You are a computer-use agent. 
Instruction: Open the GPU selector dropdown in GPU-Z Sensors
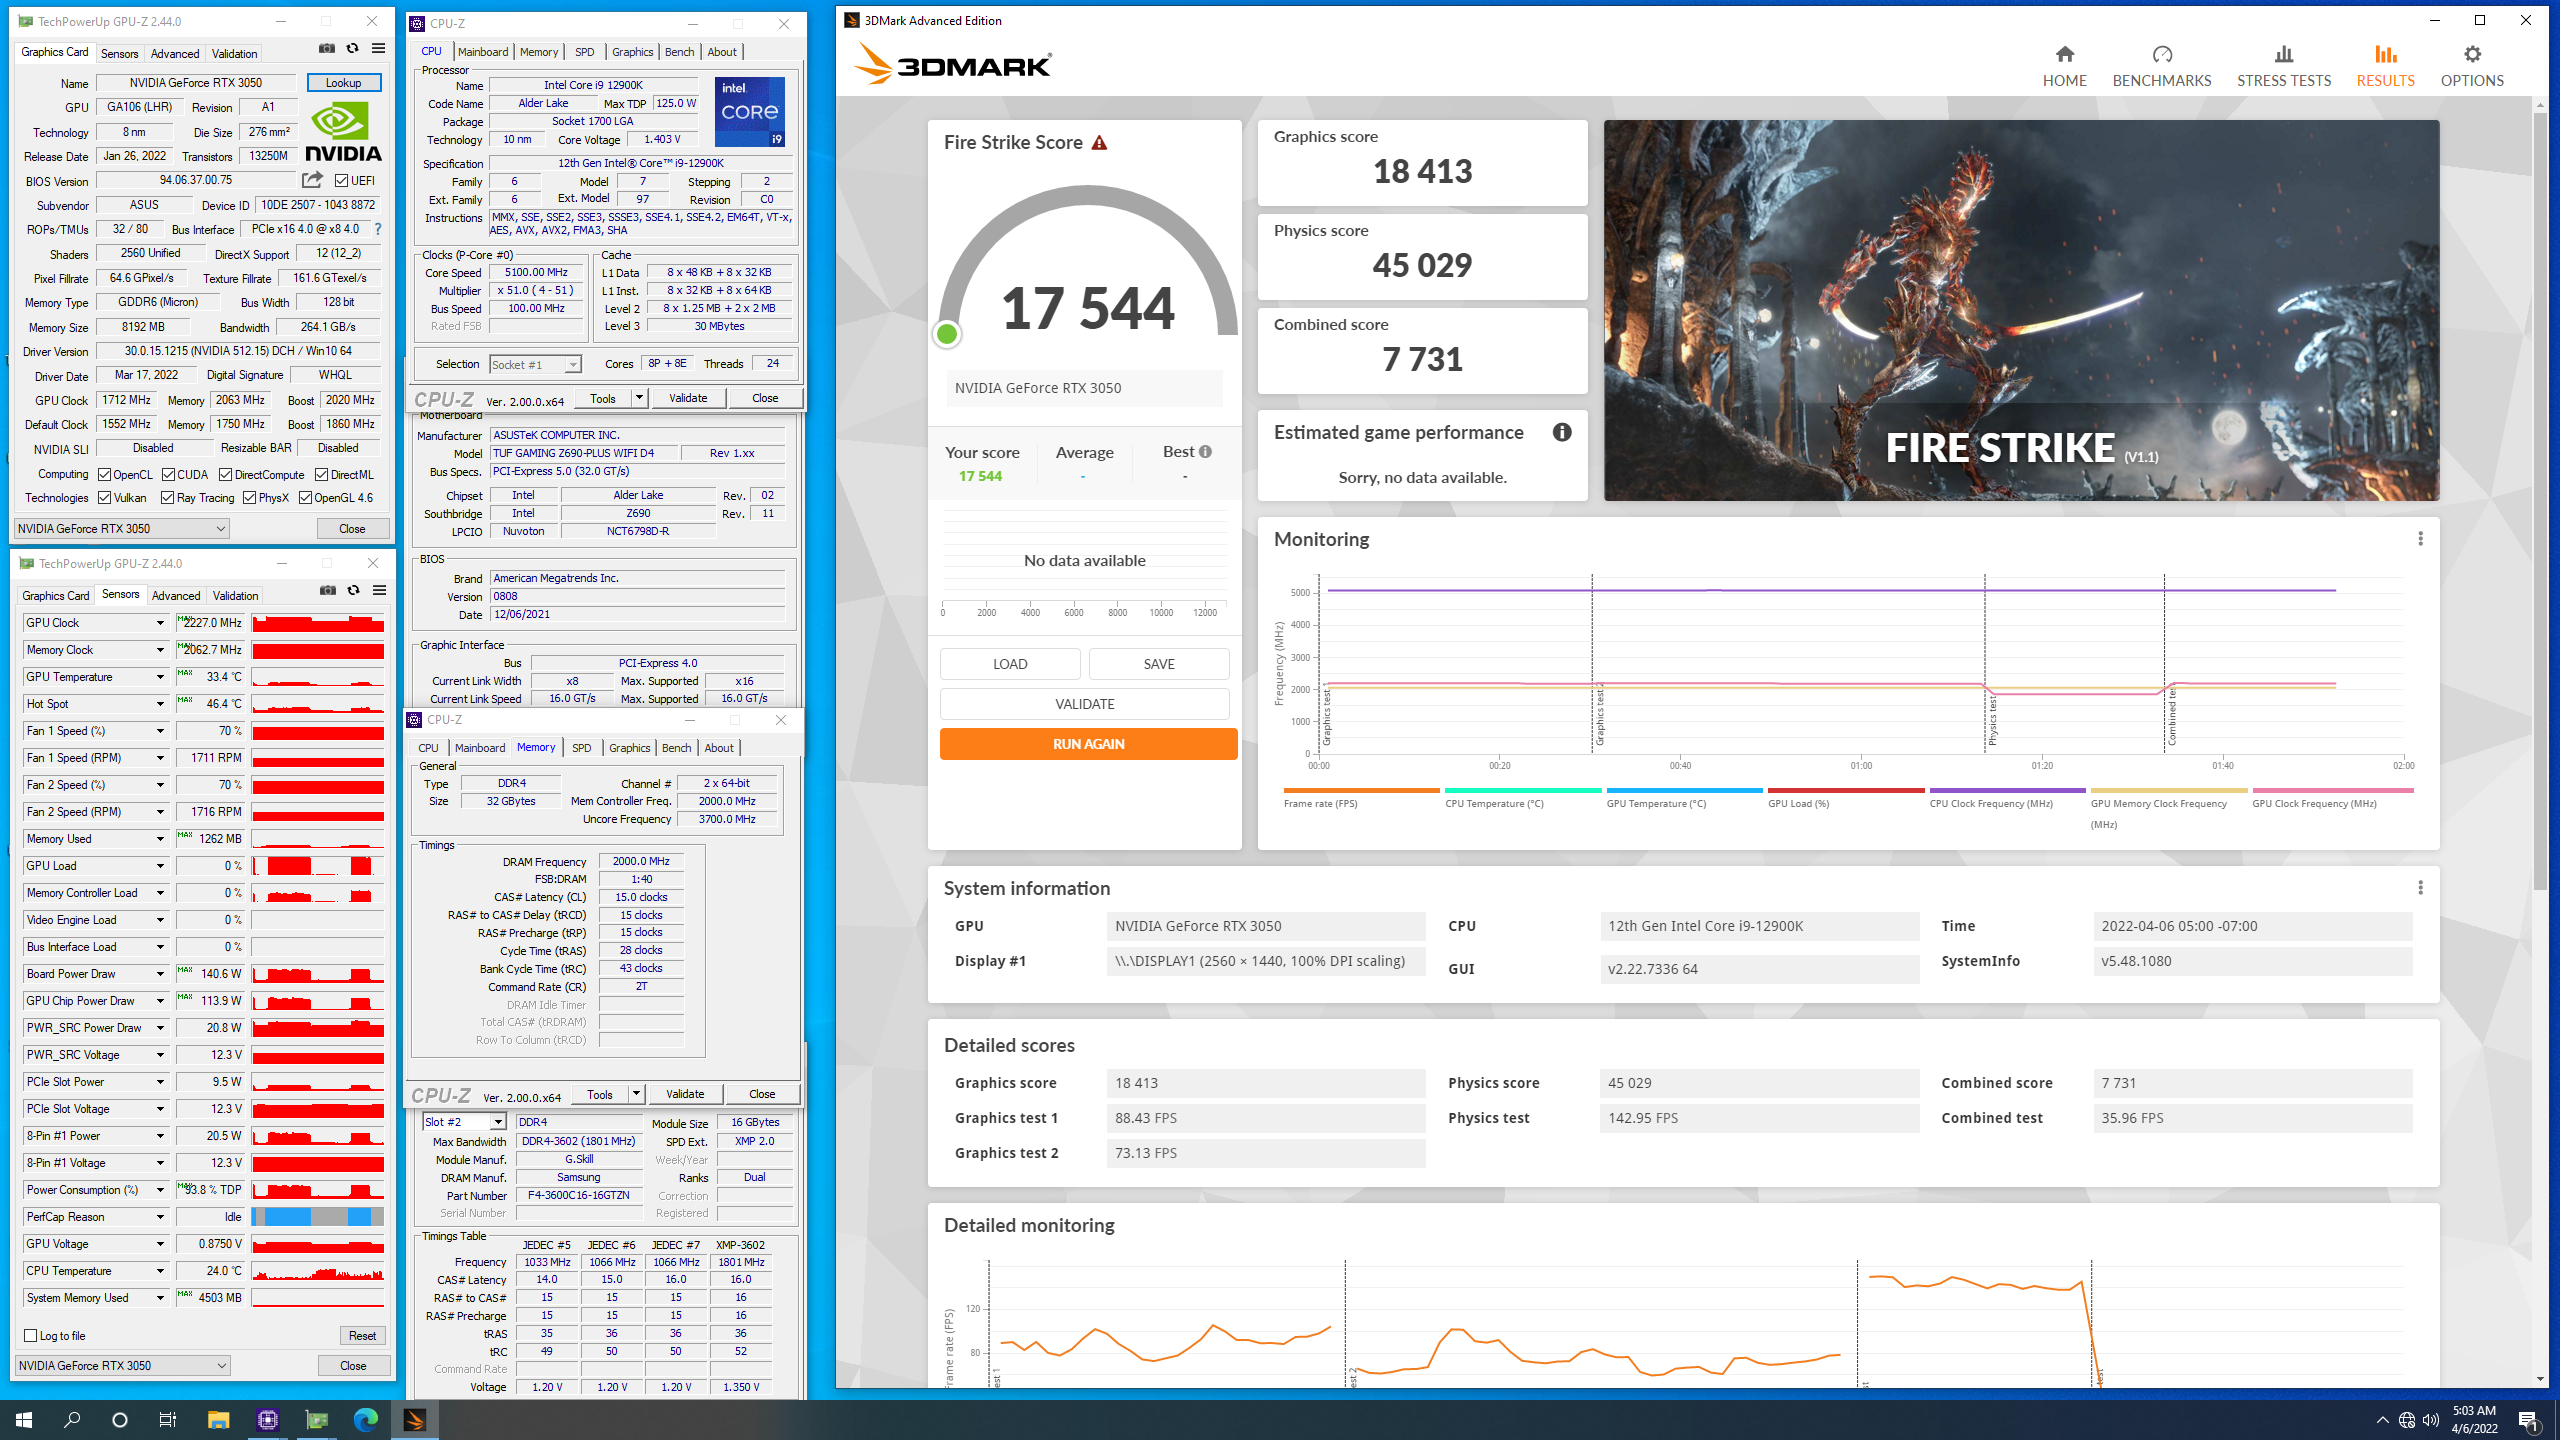tap(122, 1365)
